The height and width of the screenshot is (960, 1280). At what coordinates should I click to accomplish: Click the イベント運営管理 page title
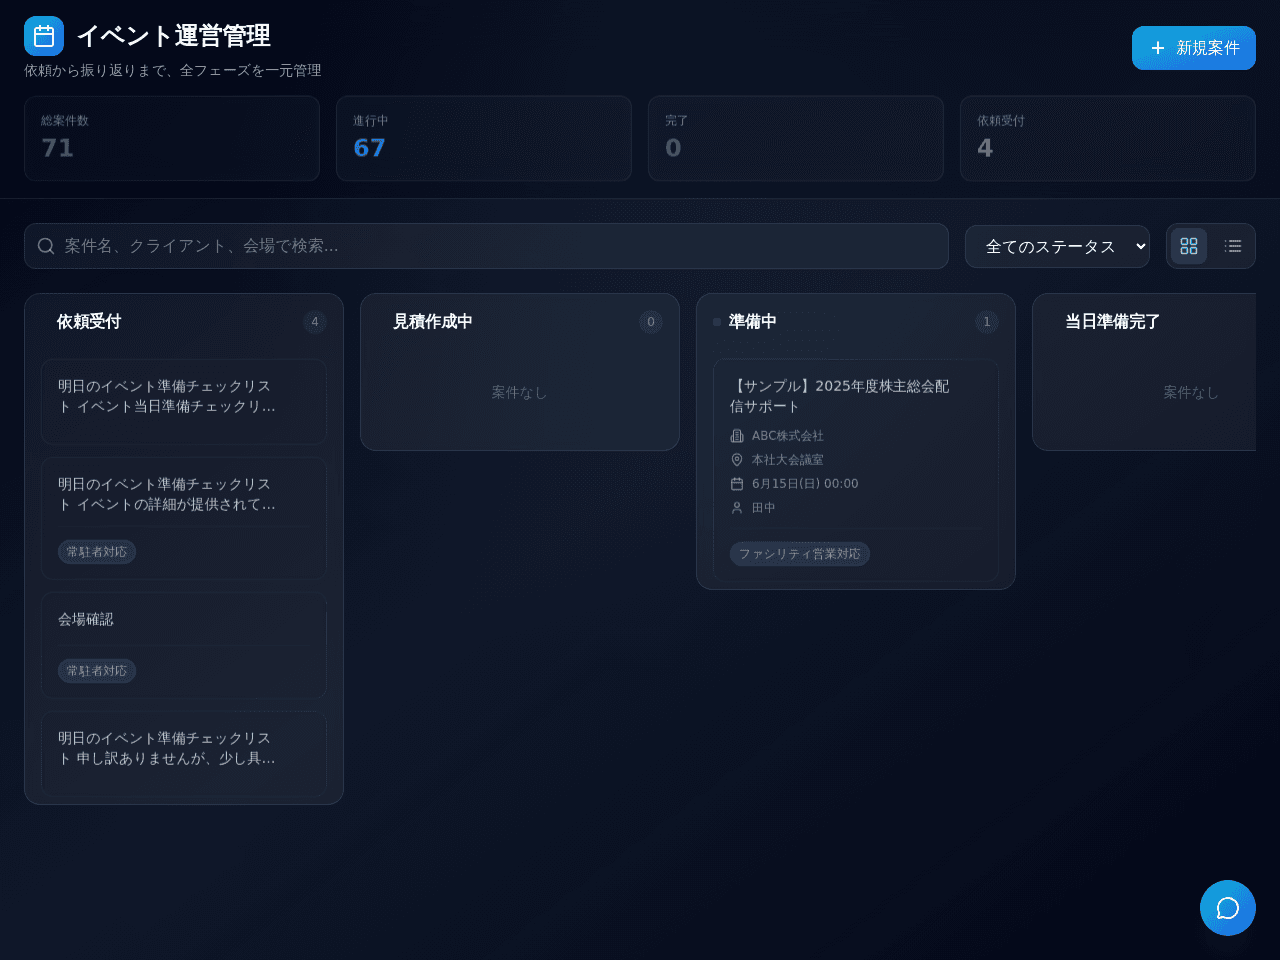174,36
